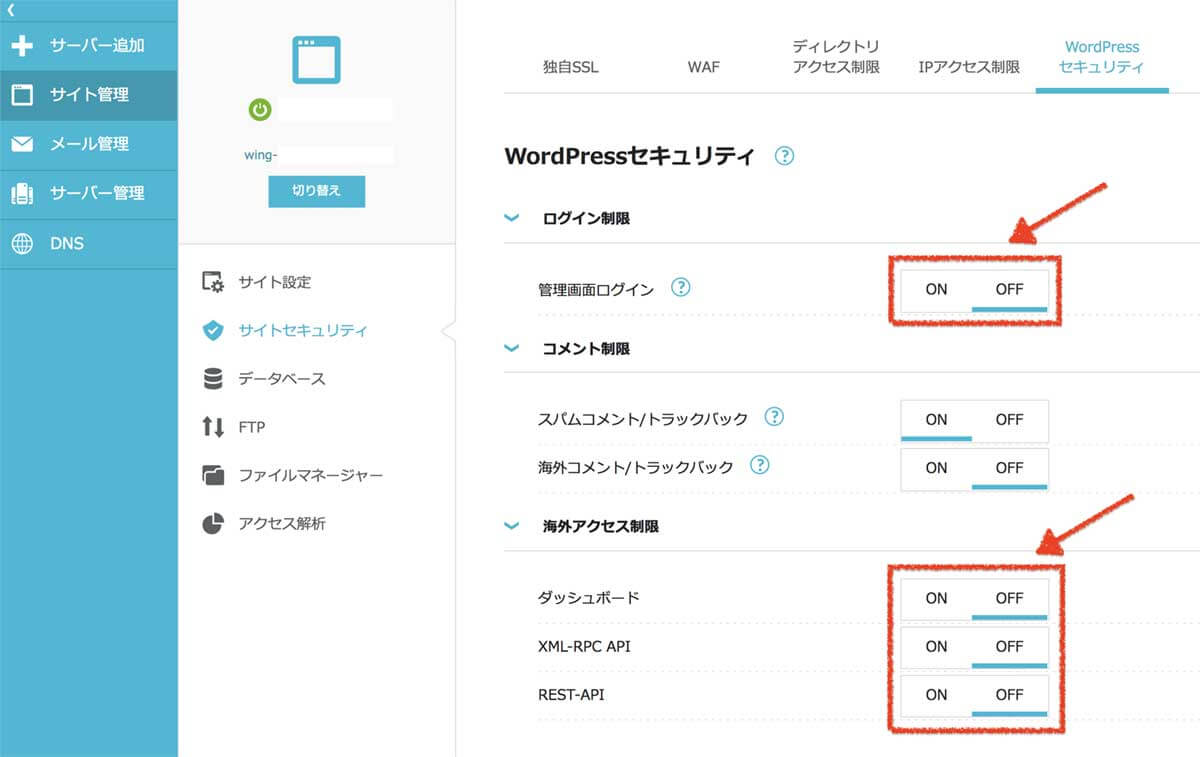
Task: Click the window icon beside サイト管理
Action: [x=22, y=95]
